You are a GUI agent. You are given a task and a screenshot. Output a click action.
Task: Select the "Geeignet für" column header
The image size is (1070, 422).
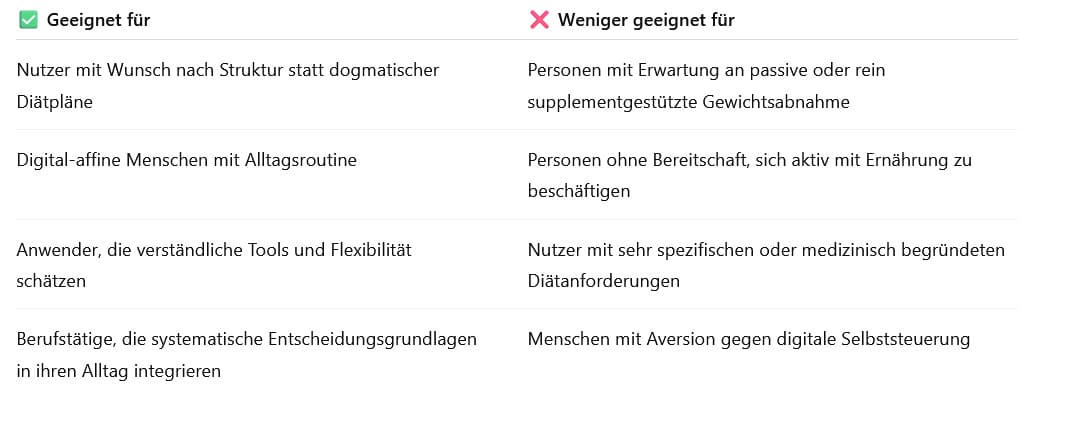(x=99, y=20)
